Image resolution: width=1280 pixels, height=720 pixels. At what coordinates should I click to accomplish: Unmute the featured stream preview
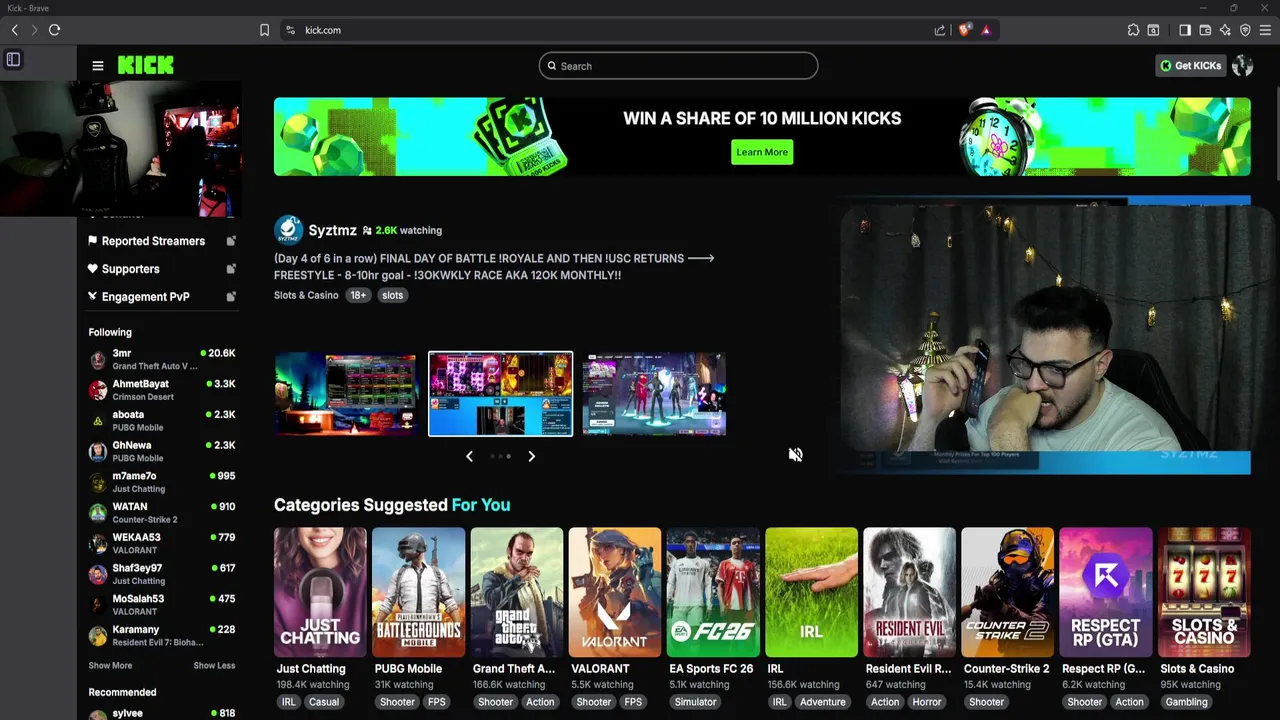click(x=795, y=455)
